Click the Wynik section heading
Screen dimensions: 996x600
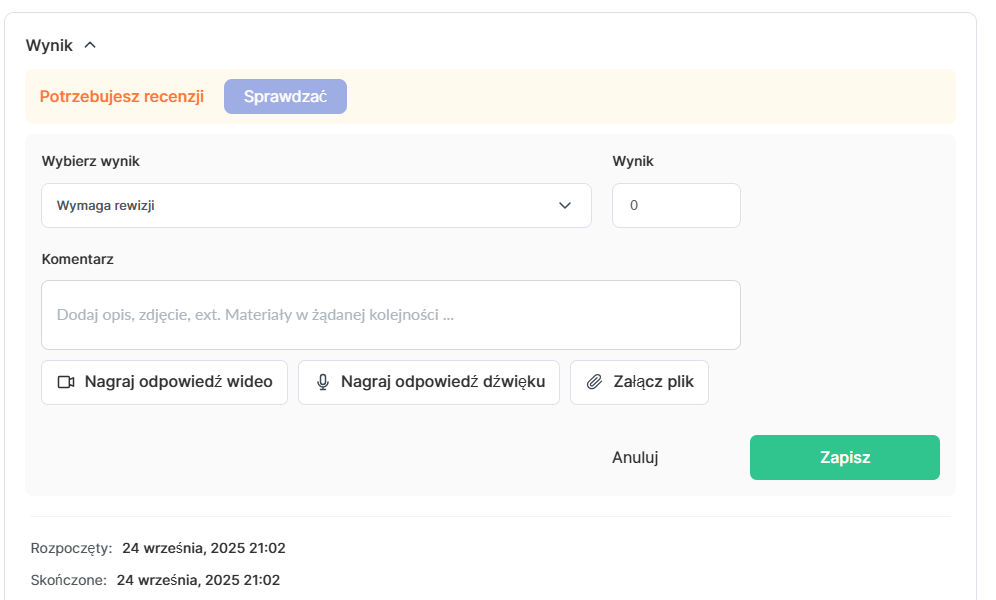tap(49, 45)
